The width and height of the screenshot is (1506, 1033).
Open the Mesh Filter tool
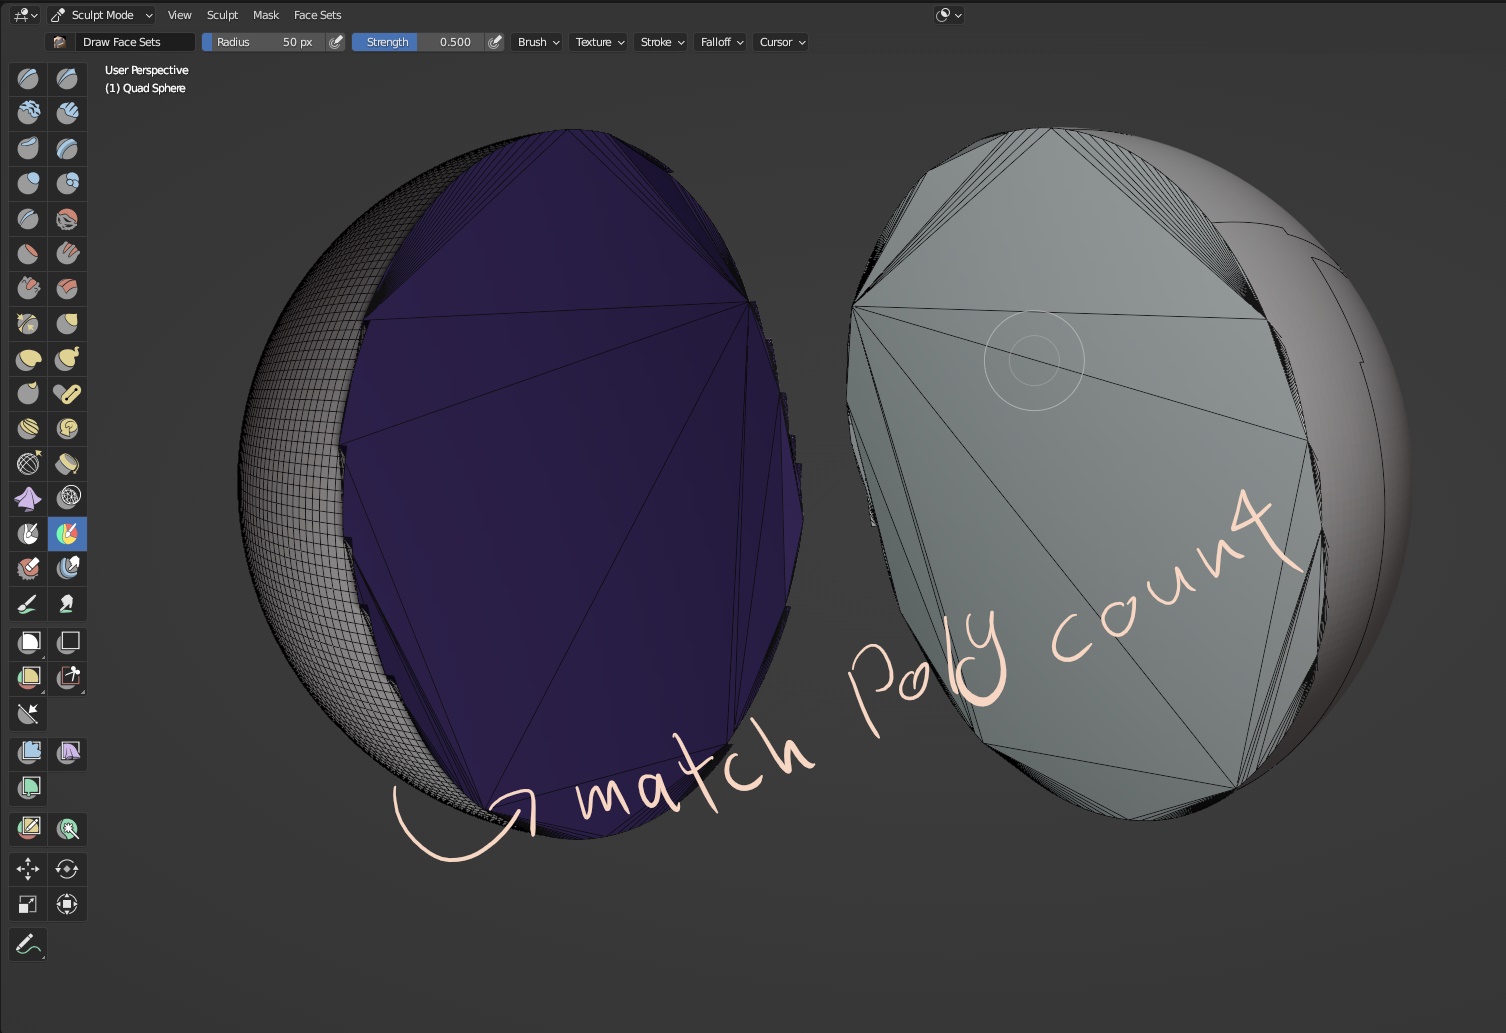[28, 752]
